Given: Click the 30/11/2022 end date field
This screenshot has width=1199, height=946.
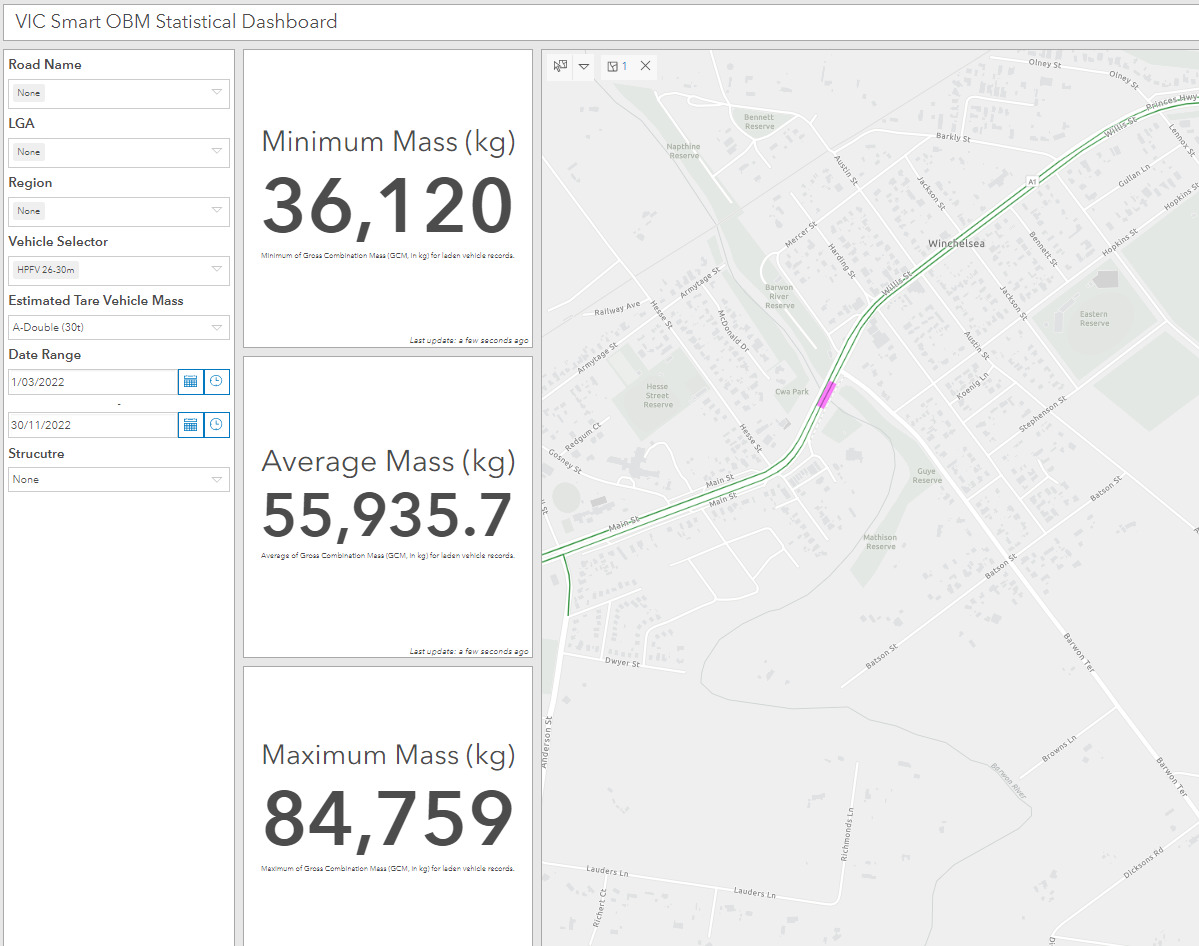Looking at the screenshot, I should pyautogui.click(x=92, y=425).
